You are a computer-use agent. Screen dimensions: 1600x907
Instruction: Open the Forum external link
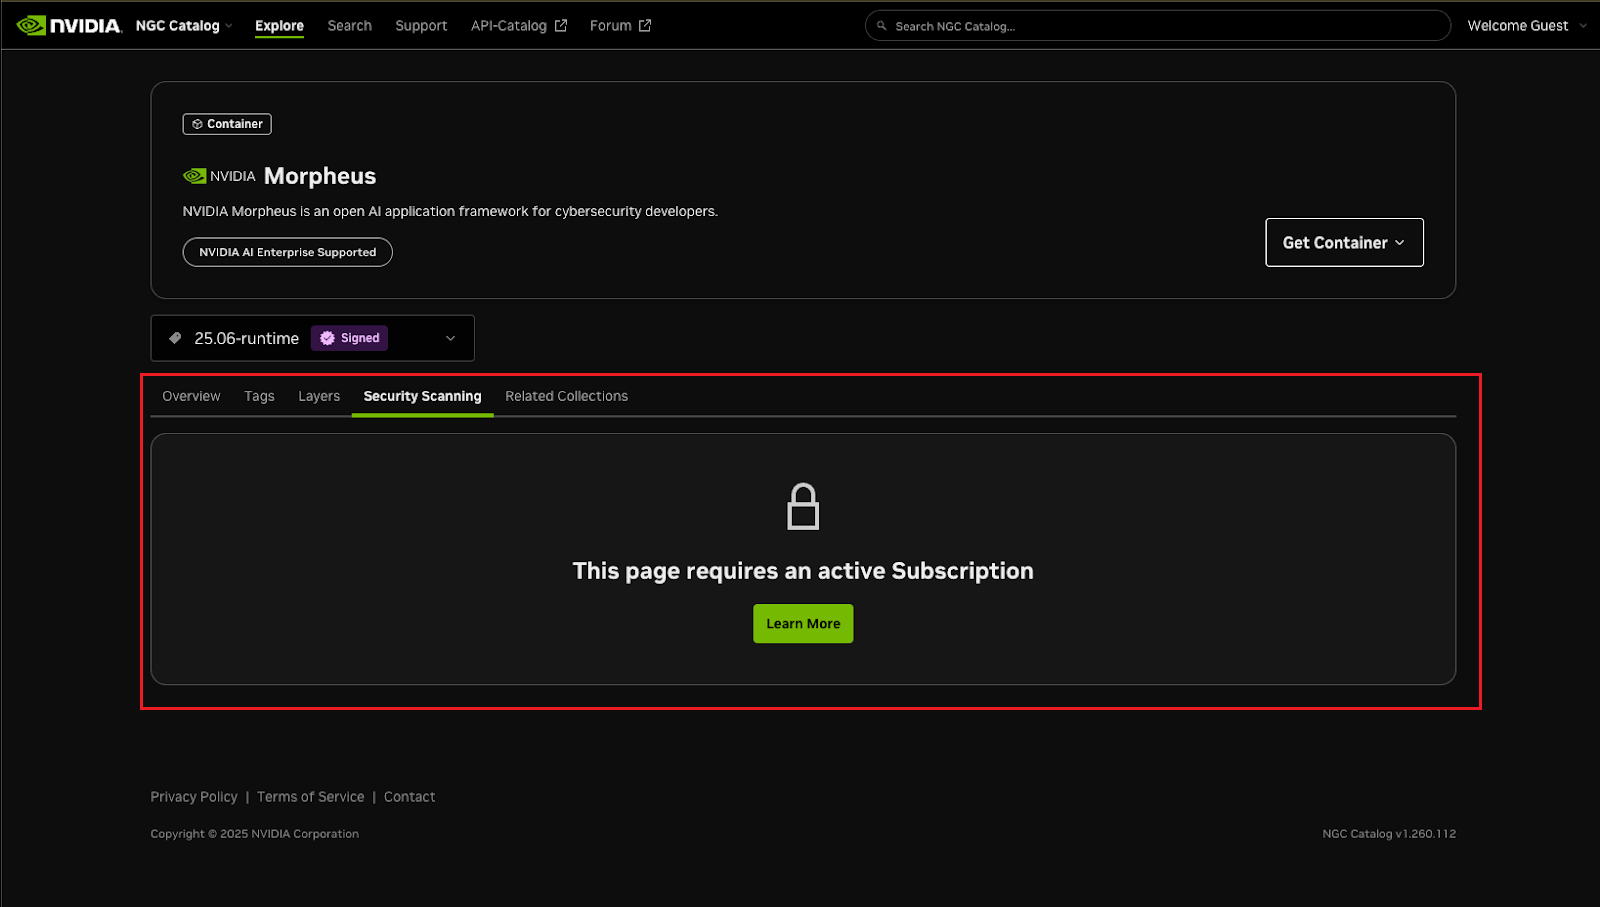620,26
